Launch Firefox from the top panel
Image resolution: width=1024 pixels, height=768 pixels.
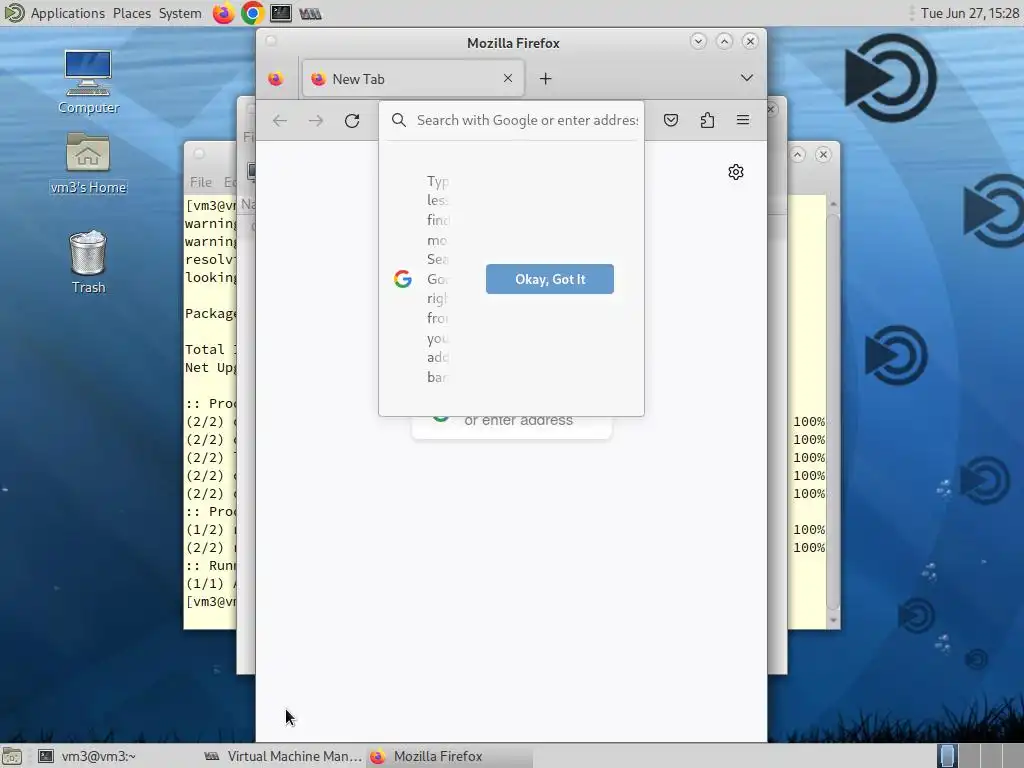click(223, 13)
